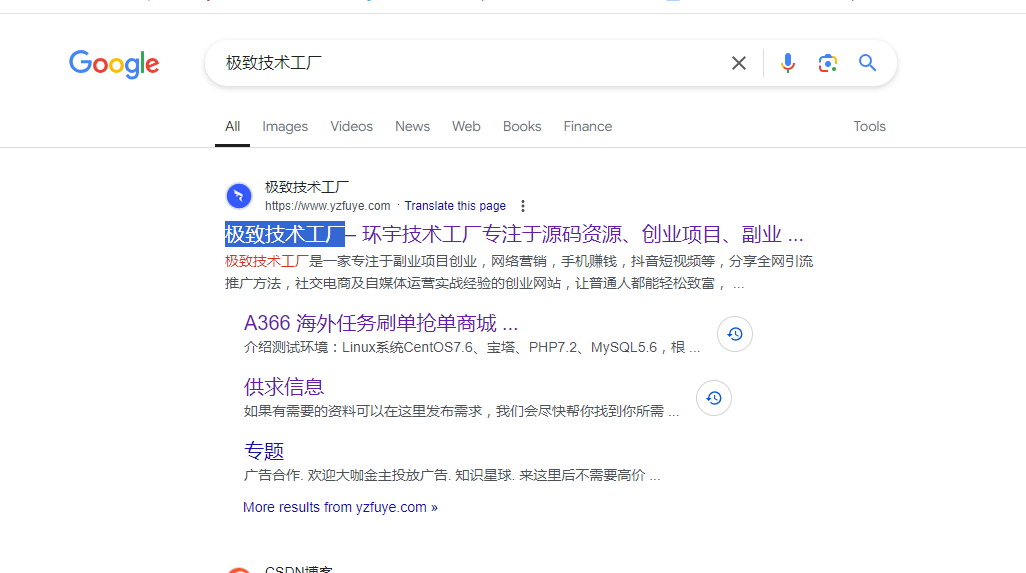Expand the Tools search options

[x=869, y=127]
